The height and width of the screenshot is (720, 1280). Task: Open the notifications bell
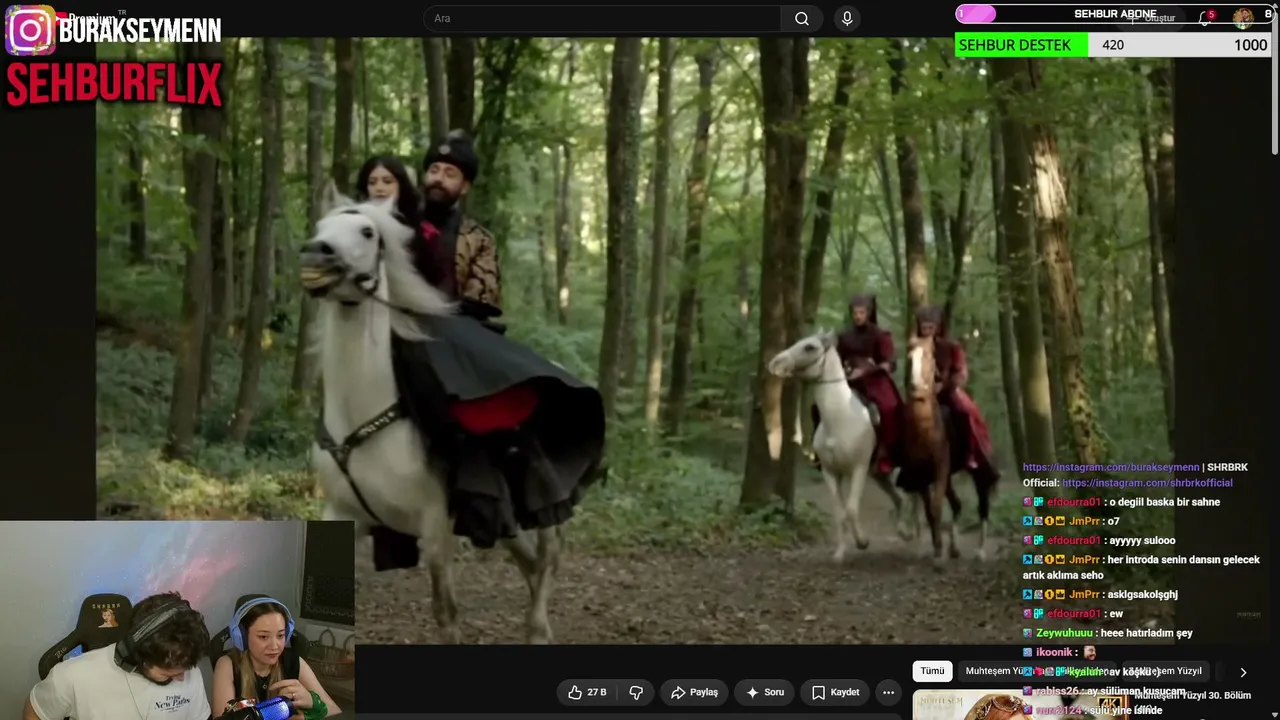coord(1205,18)
